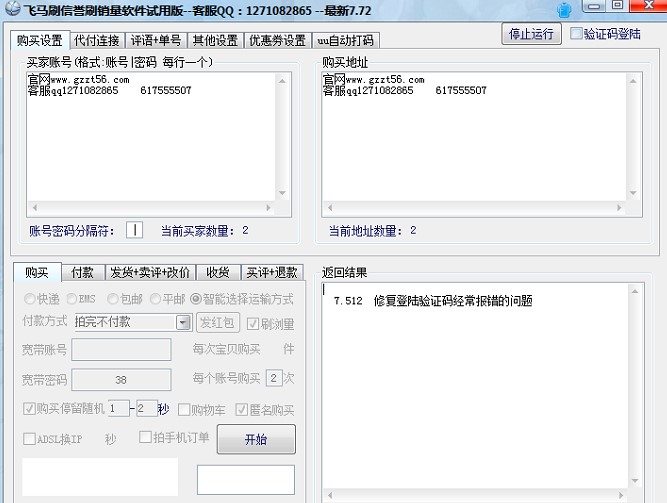Enable 验证码登陆 checkbox
This screenshot has height=503, width=667.
576,34
